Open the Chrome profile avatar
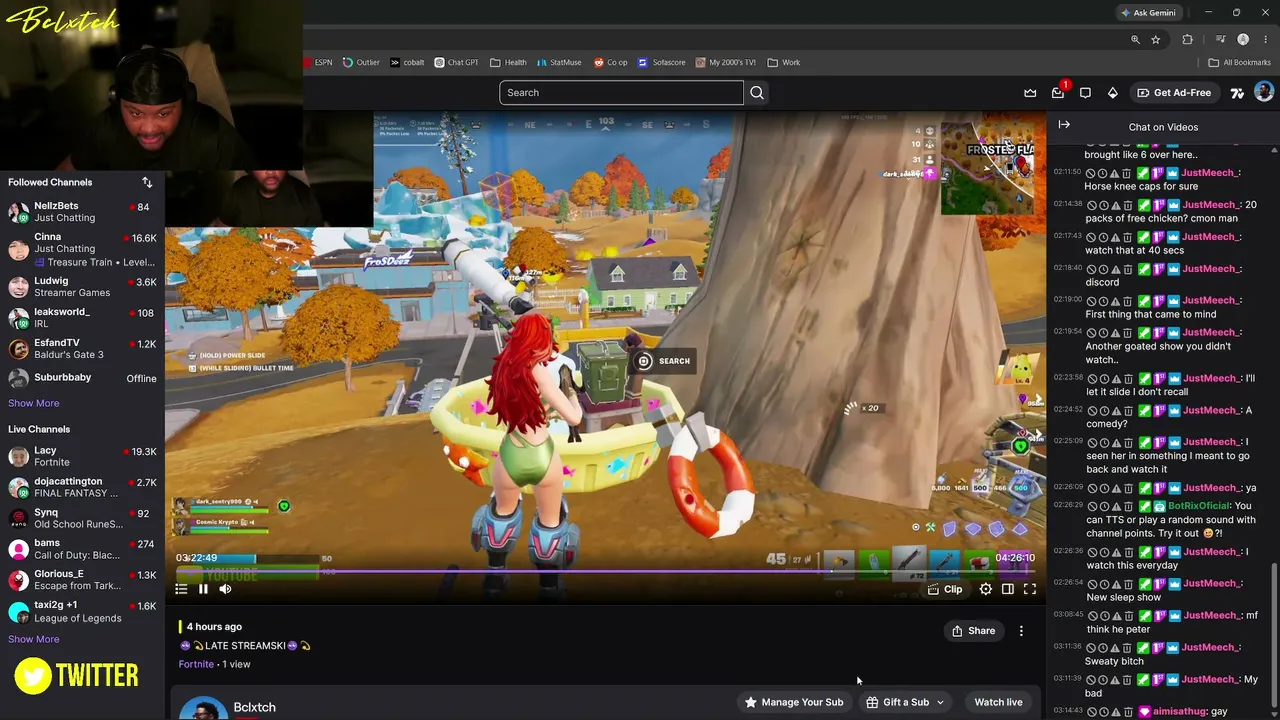 [x=1243, y=40]
